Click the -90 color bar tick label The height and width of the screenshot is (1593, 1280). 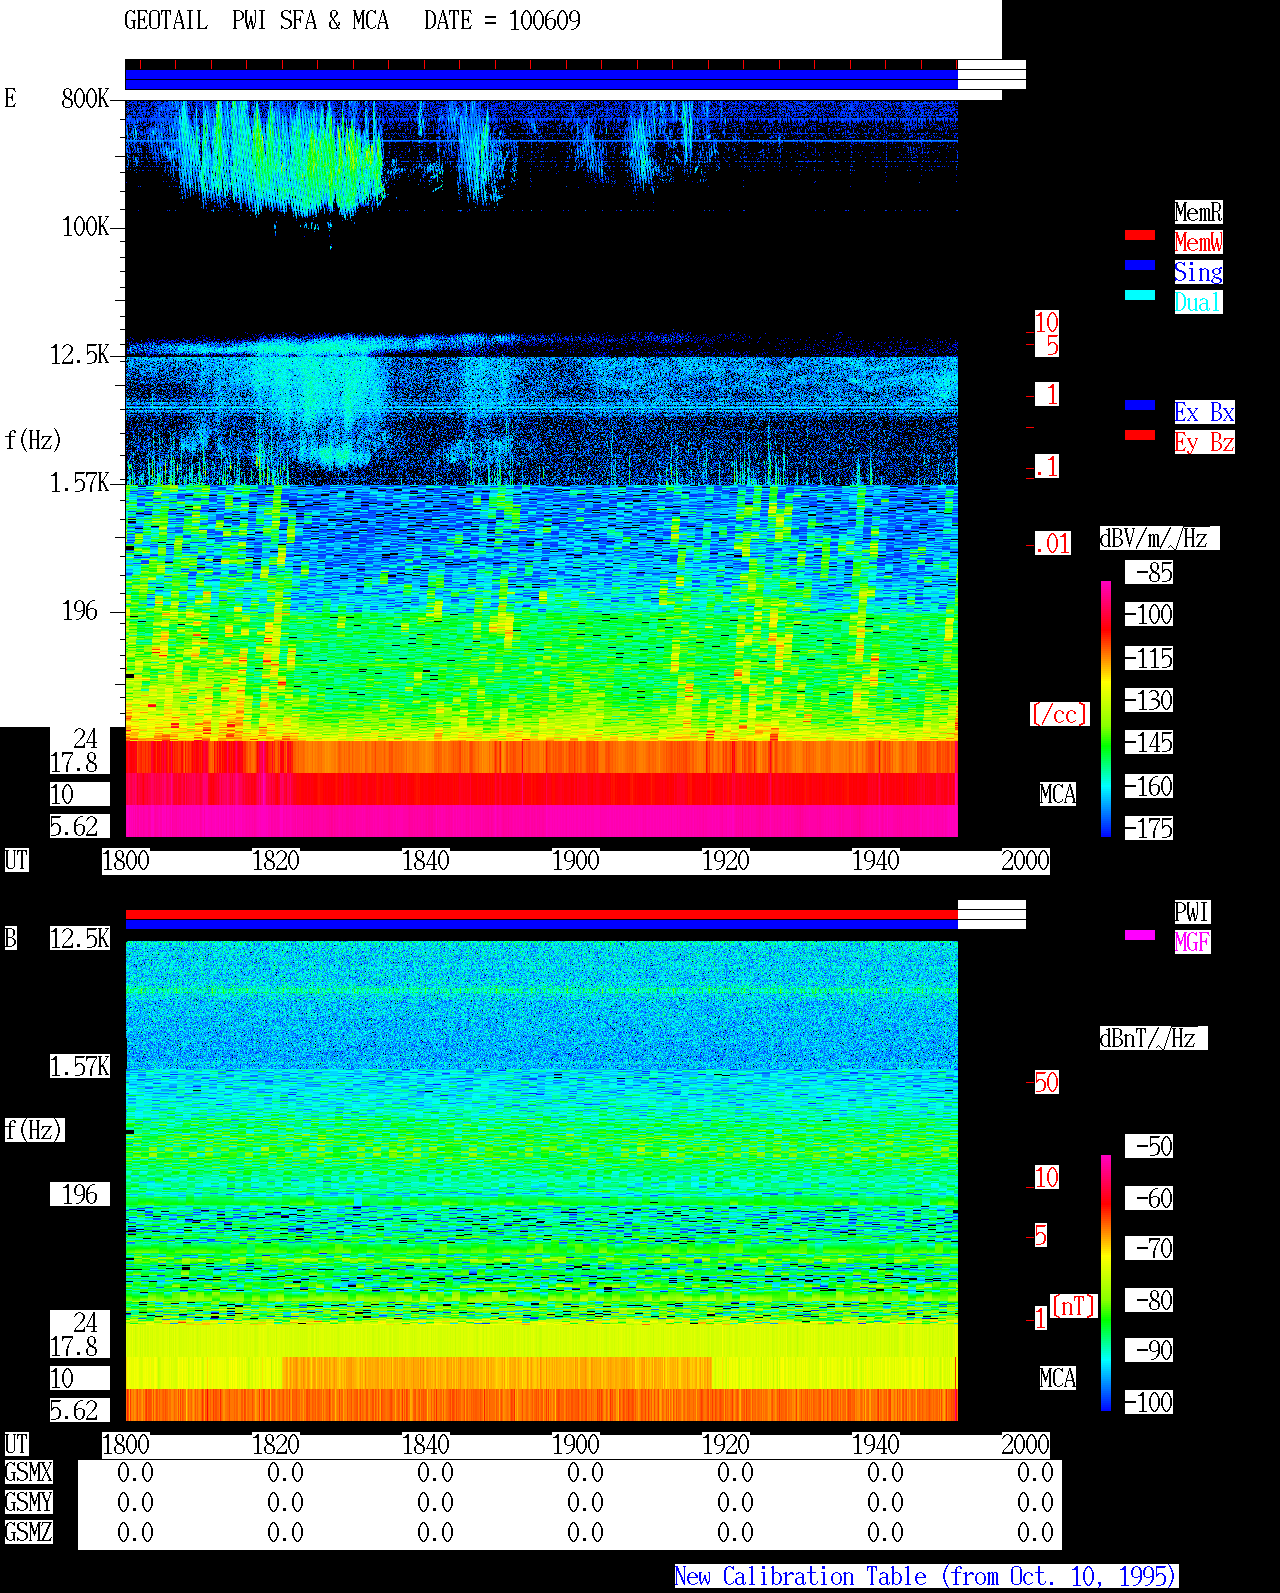(x=1149, y=1350)
